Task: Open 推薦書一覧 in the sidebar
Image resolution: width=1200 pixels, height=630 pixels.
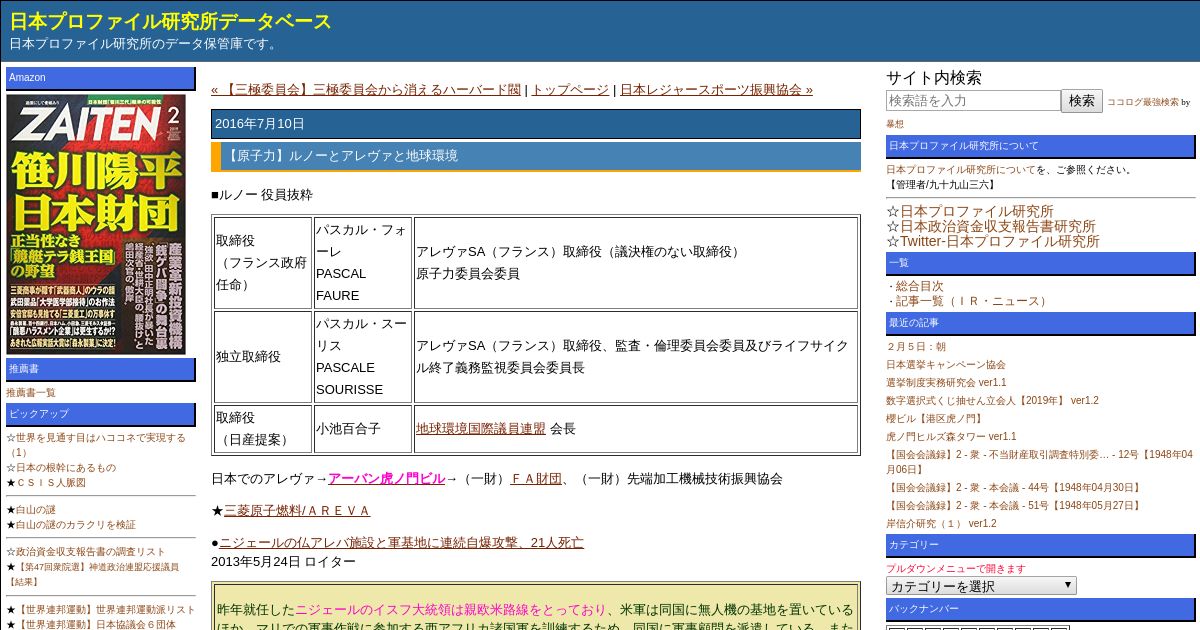Action: click(31, 392)
